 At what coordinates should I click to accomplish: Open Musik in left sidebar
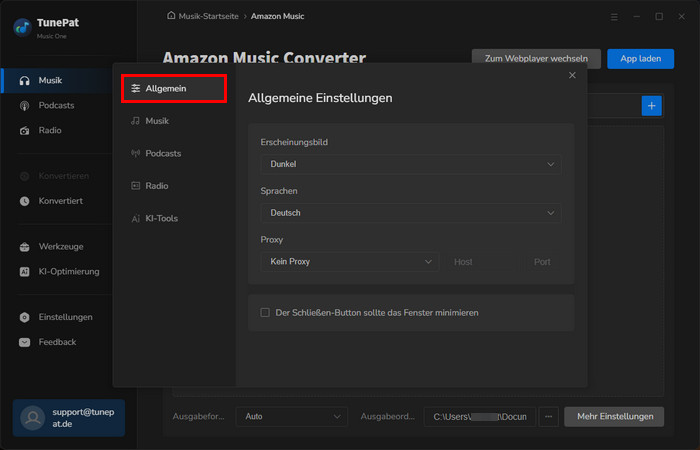pos(57,80)
